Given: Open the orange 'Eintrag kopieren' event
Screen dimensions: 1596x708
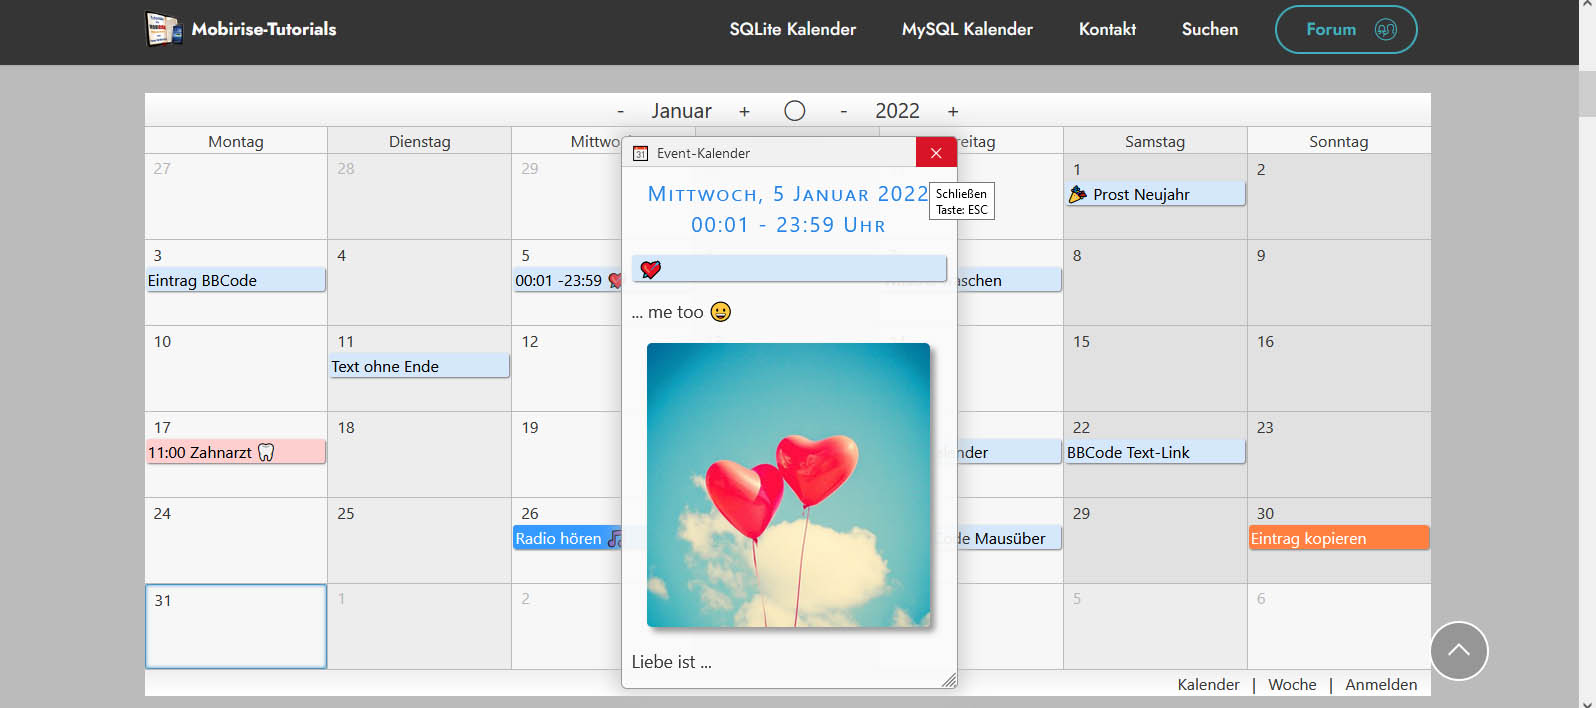Looking at the screenshot, I should [x=1338, y=538].
